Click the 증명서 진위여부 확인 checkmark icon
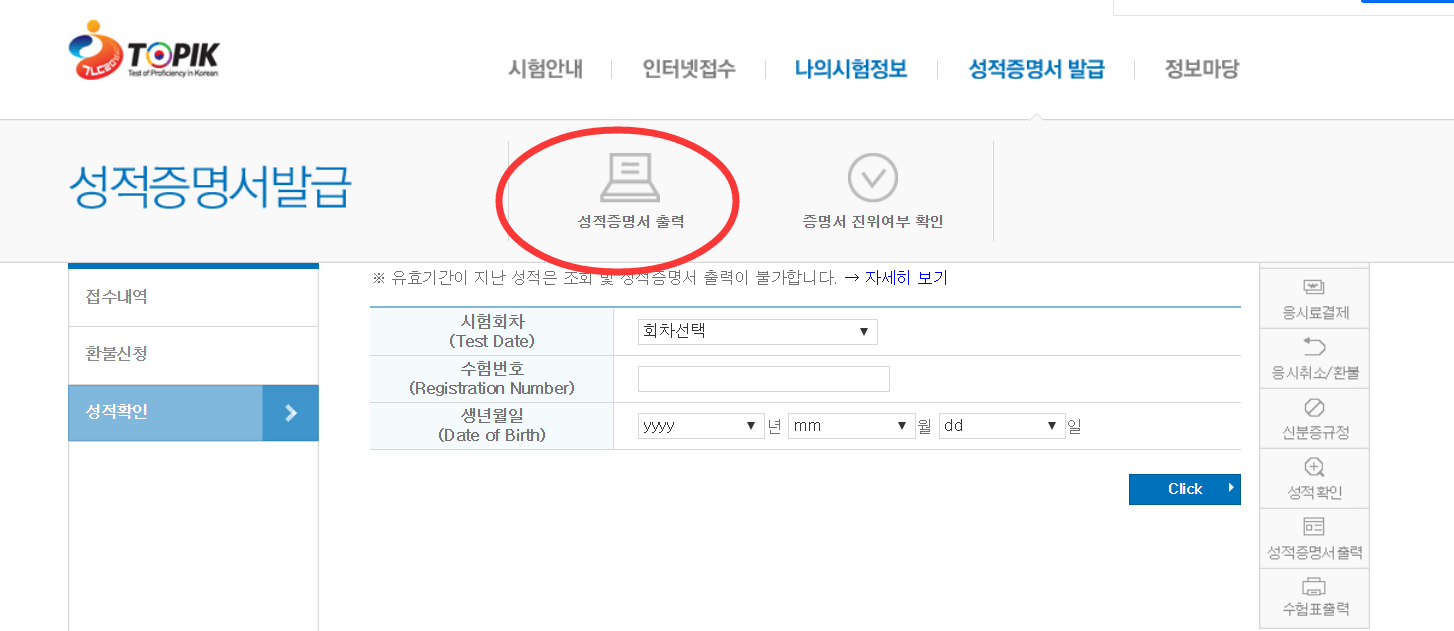 [872, 178]
